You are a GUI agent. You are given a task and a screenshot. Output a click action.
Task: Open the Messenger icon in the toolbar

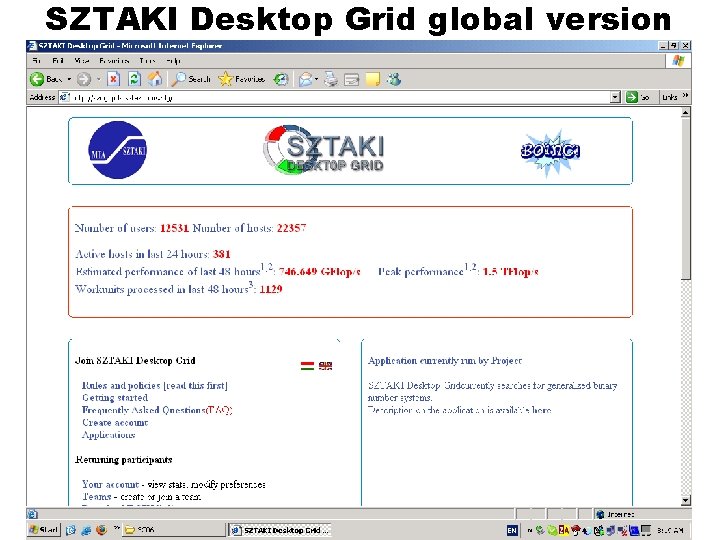[394, 79]
